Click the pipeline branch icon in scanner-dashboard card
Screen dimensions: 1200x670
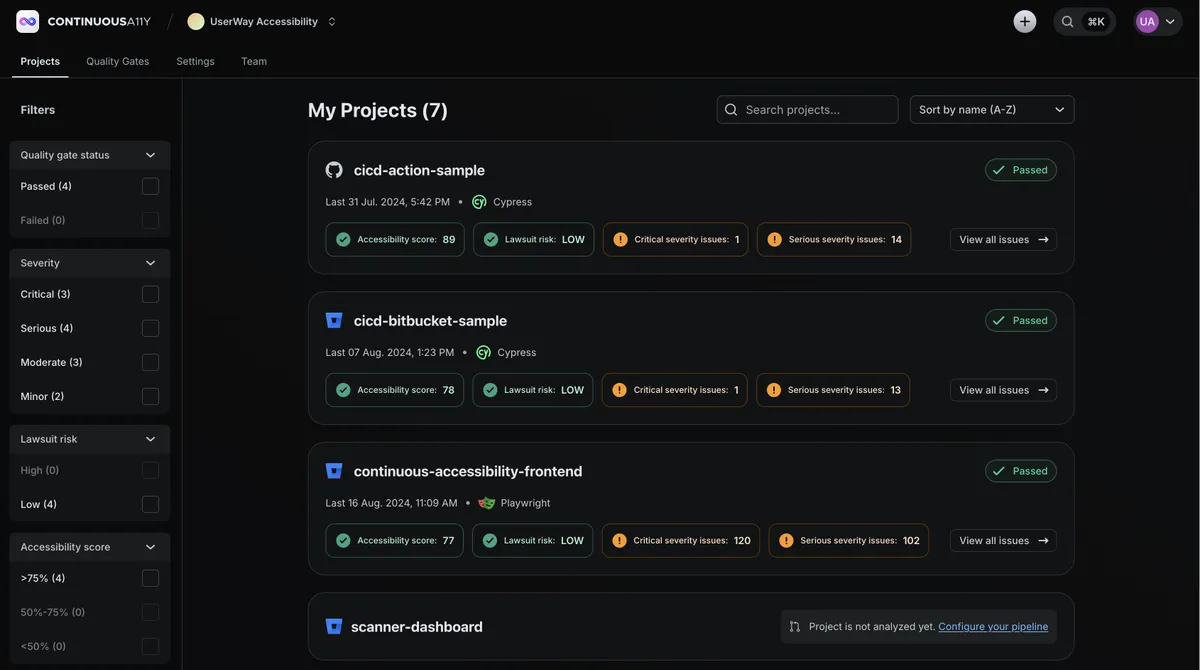coord(794,627)
